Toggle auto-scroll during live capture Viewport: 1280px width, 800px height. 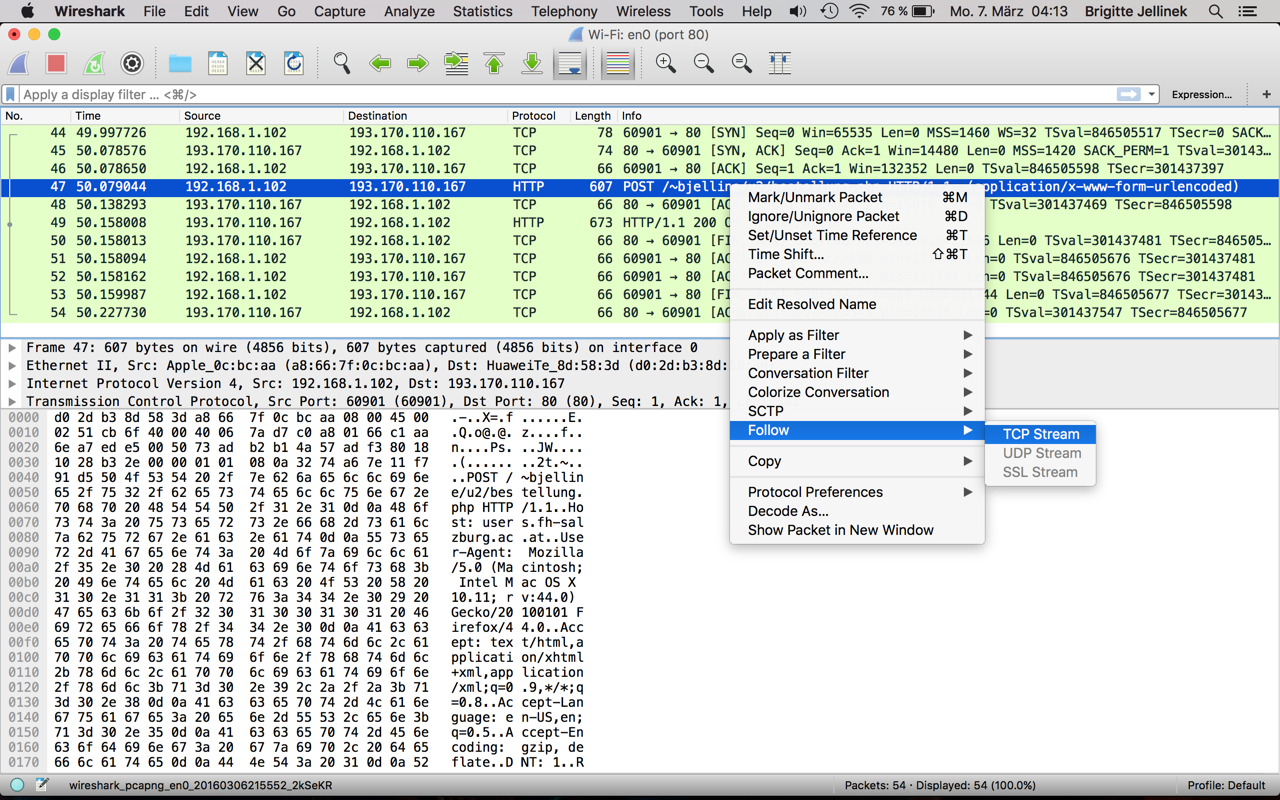570,63
